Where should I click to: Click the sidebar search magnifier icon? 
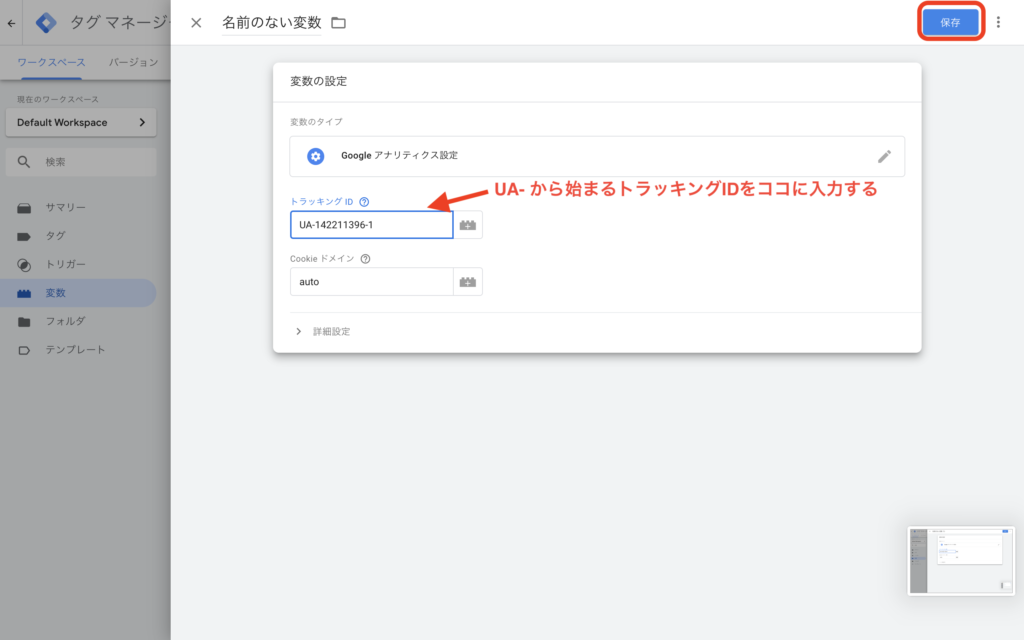[x=24, y=162]
